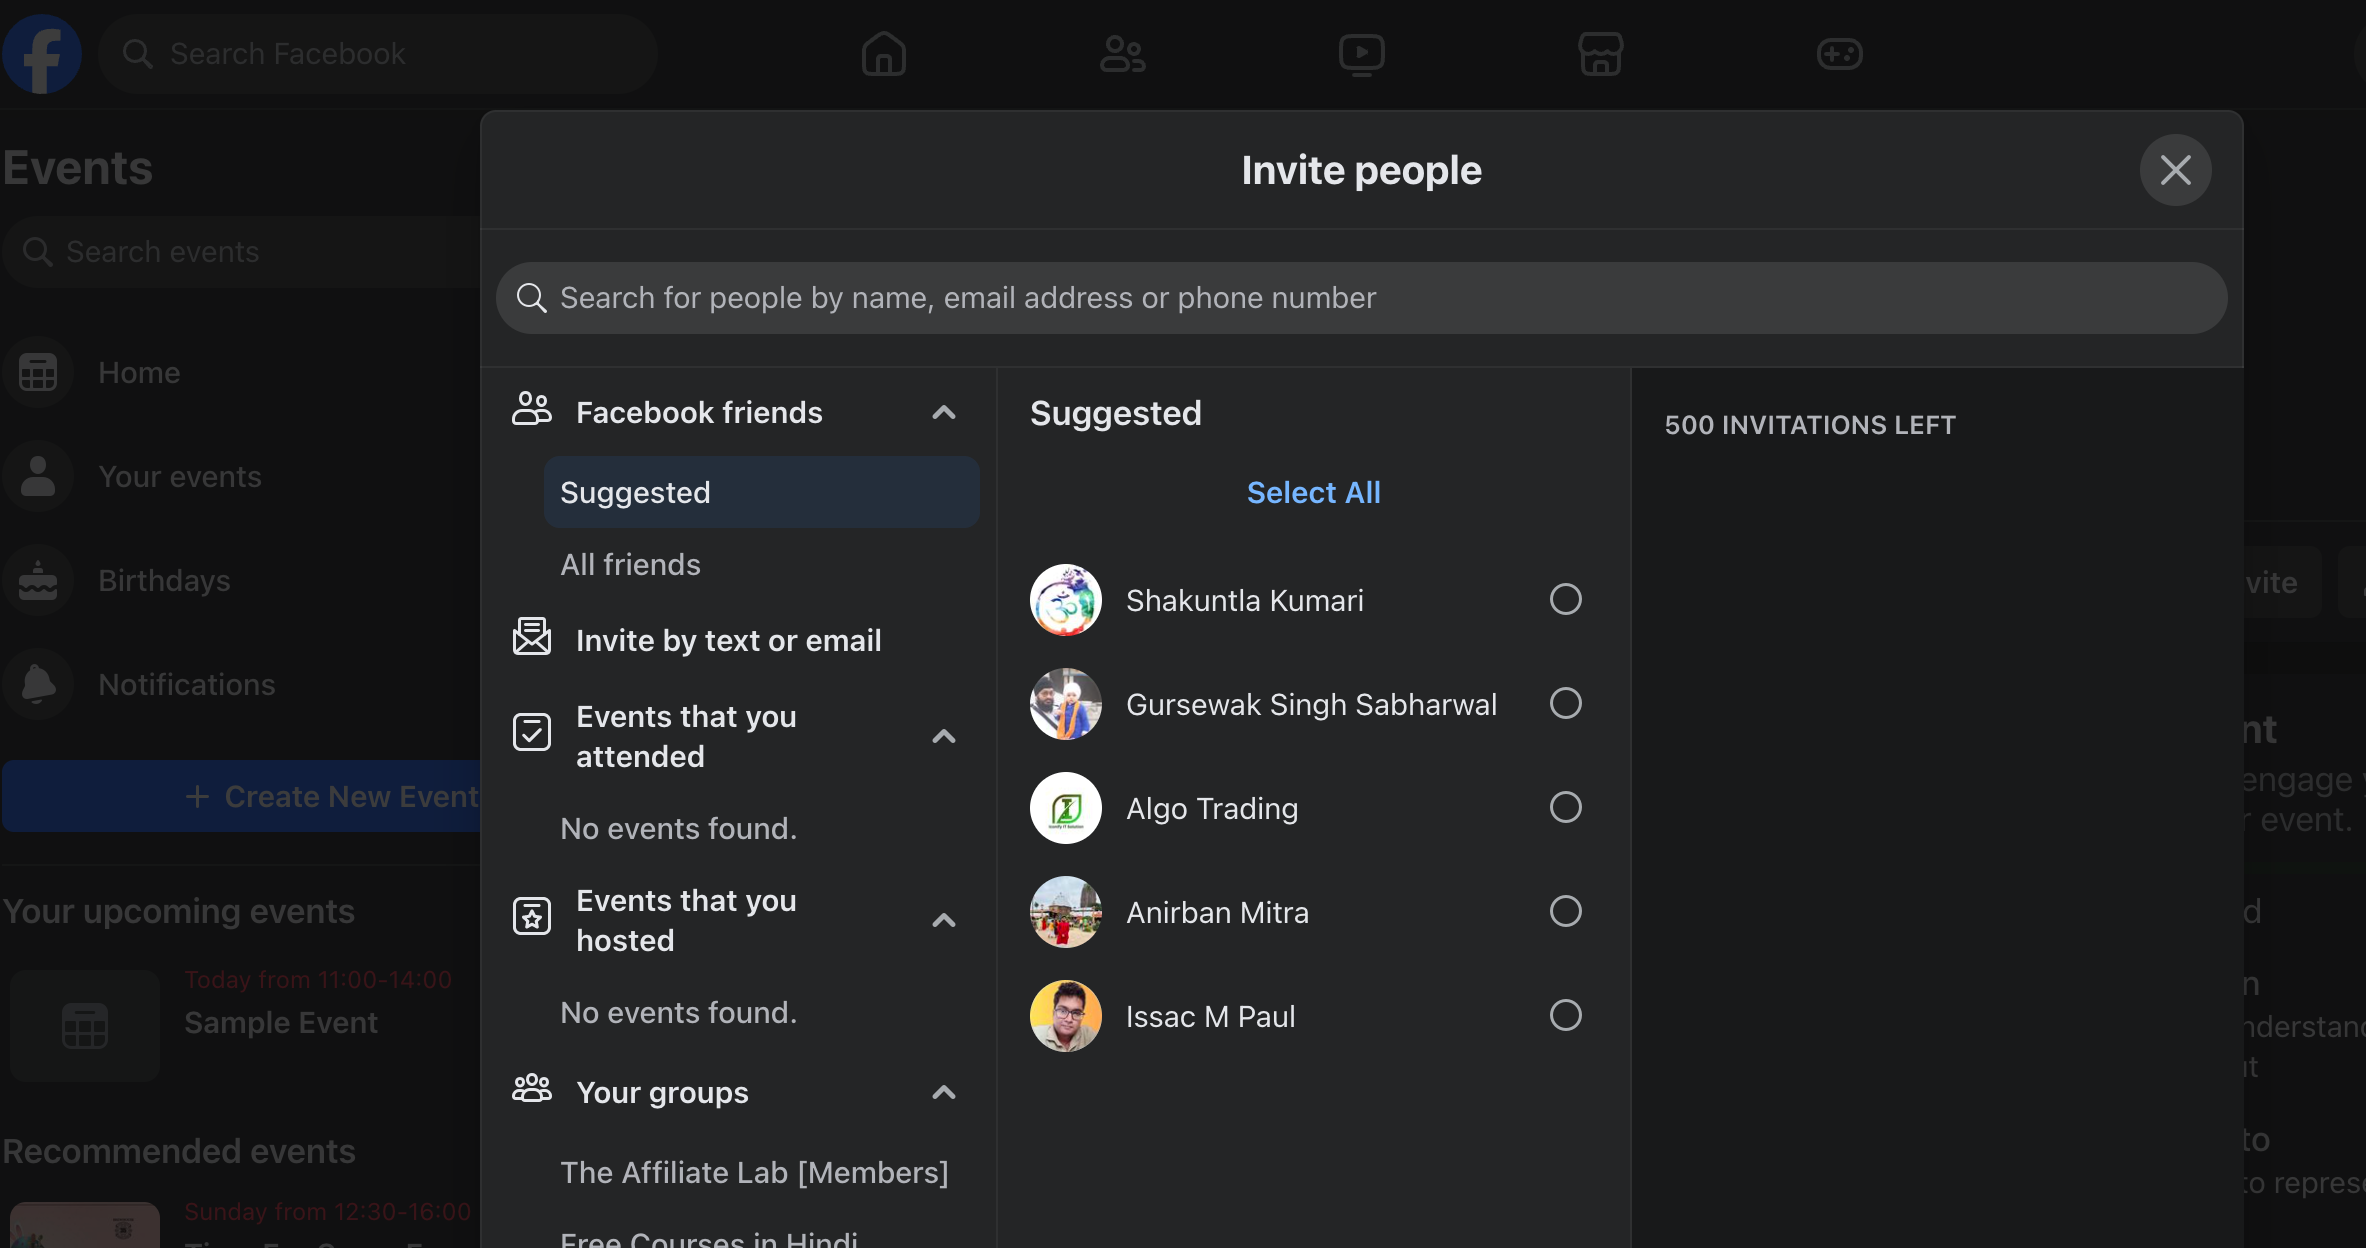This screenshot has height=1248, width=2366.
Task: Click the Events that you hosted star icon
Action: tap(532, 916)
